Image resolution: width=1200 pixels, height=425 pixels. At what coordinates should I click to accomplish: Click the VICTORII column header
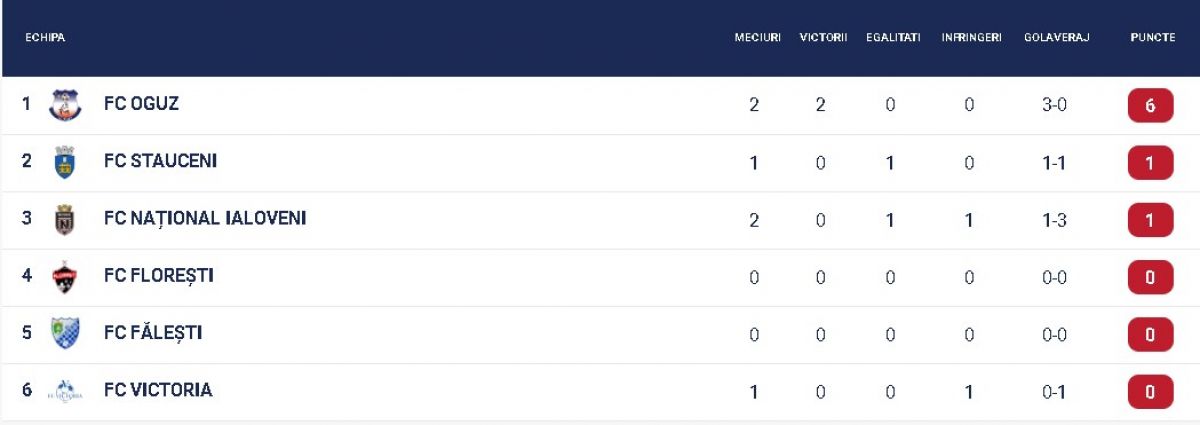[823, 37]
